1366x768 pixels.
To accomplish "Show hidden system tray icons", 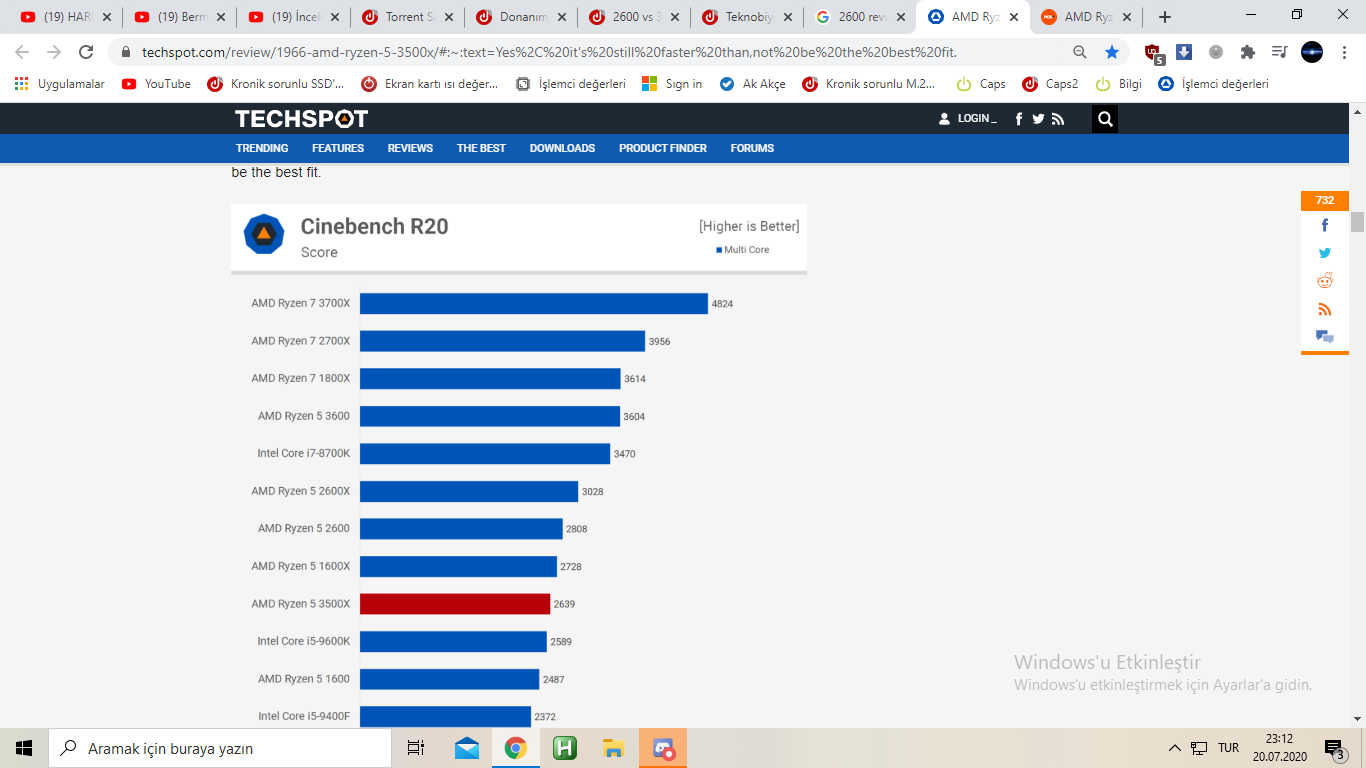I will point(1175,748).
